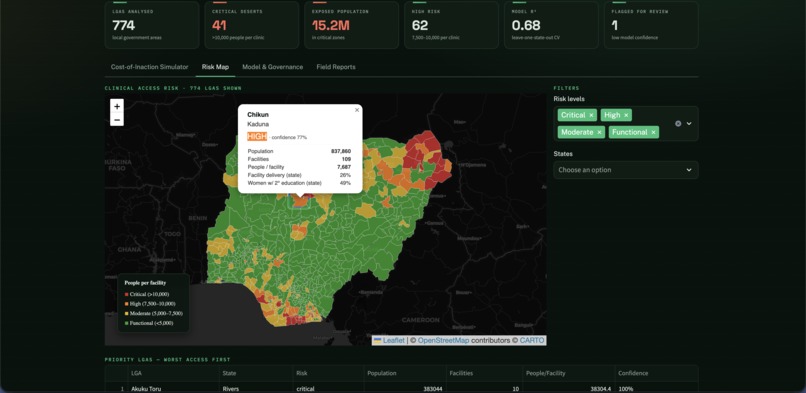The height and width of the screenshot is (393, 806).
Task: Click the people per facility value 7,687
Action: pos(344,167)
